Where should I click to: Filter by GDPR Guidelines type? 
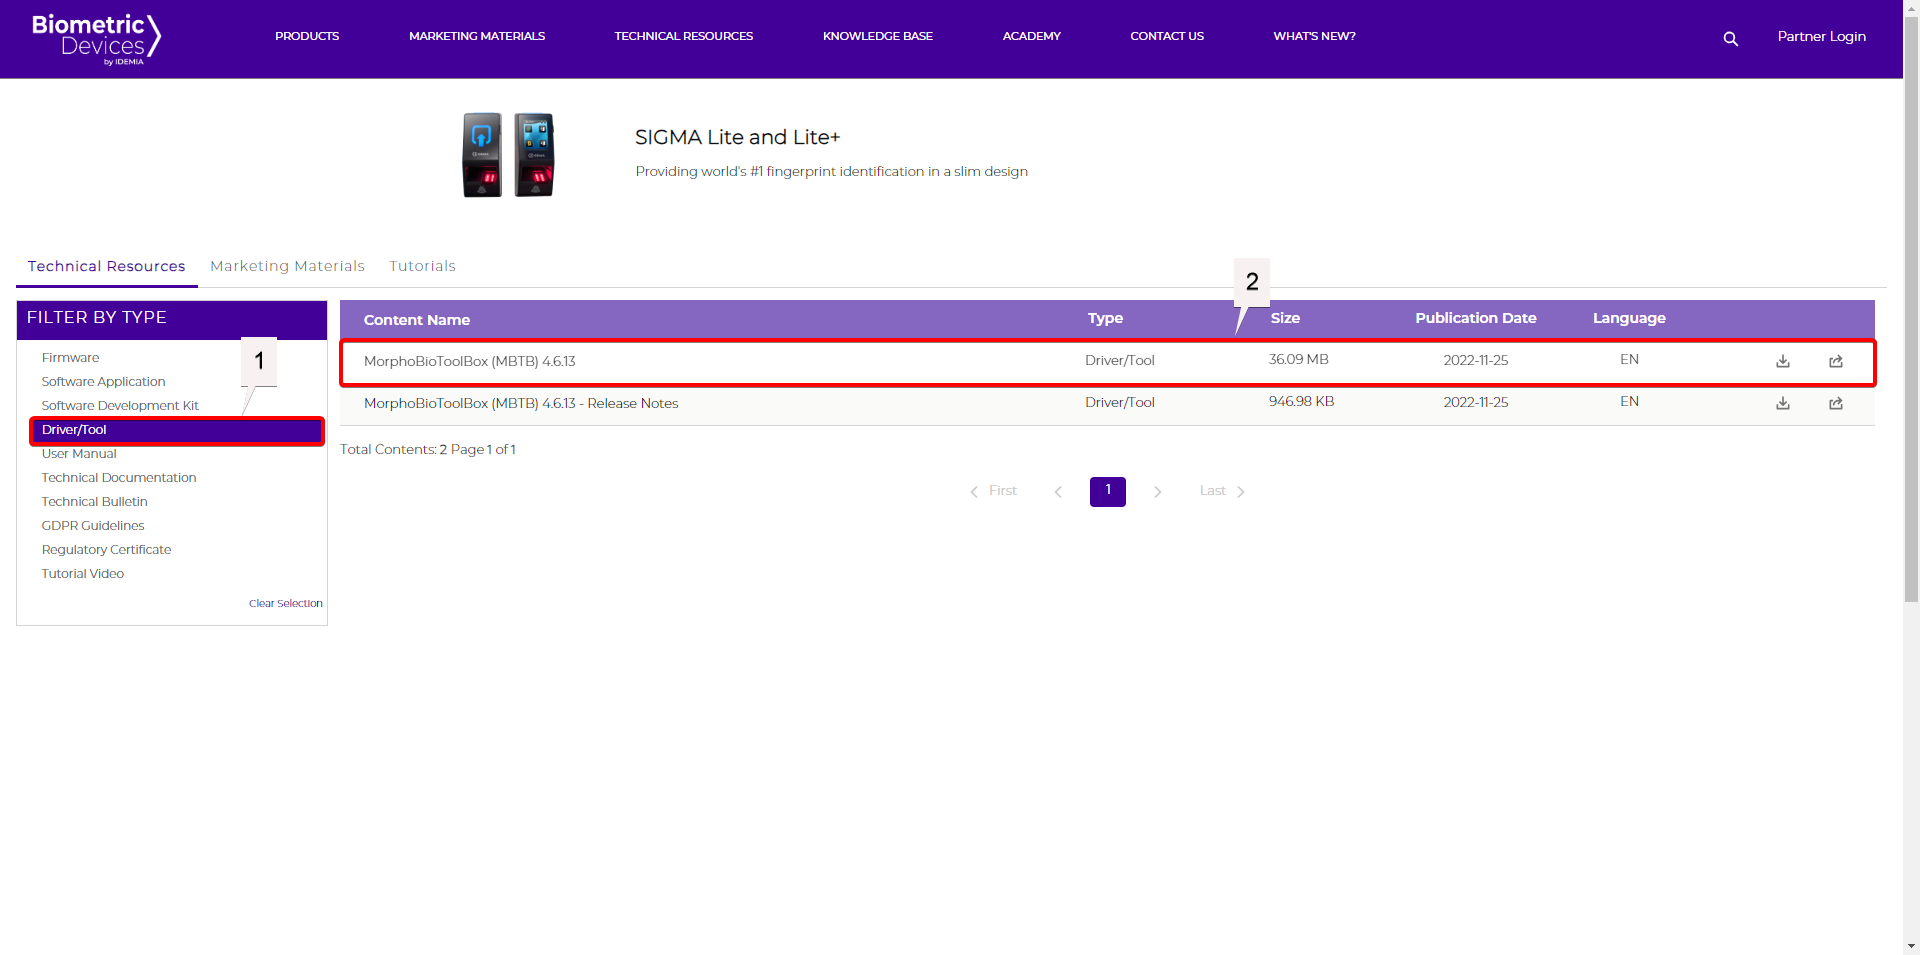[93, 526]
